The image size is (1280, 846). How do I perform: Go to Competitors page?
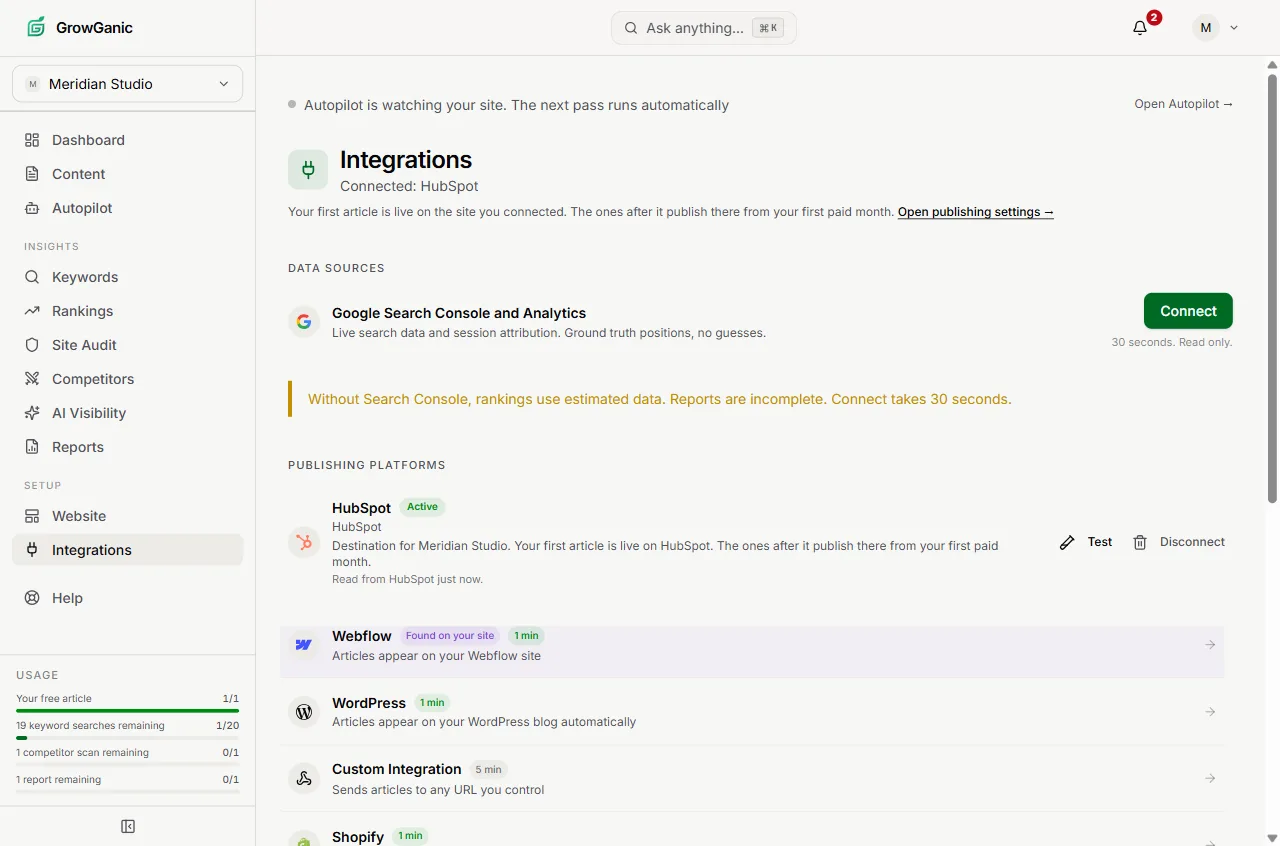coord(127,379)
